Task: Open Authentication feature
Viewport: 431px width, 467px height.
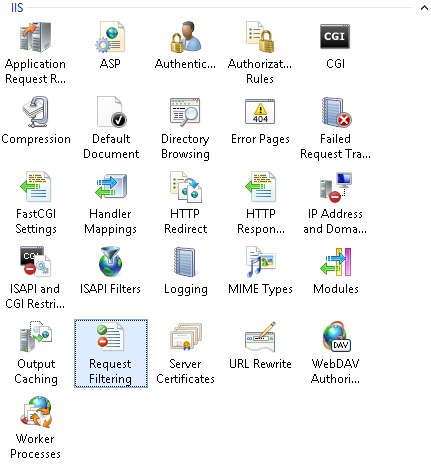Action: coord(185,45)
